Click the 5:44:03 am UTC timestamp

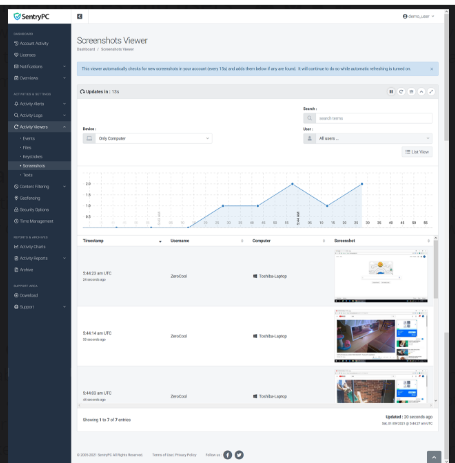(97, 393)
